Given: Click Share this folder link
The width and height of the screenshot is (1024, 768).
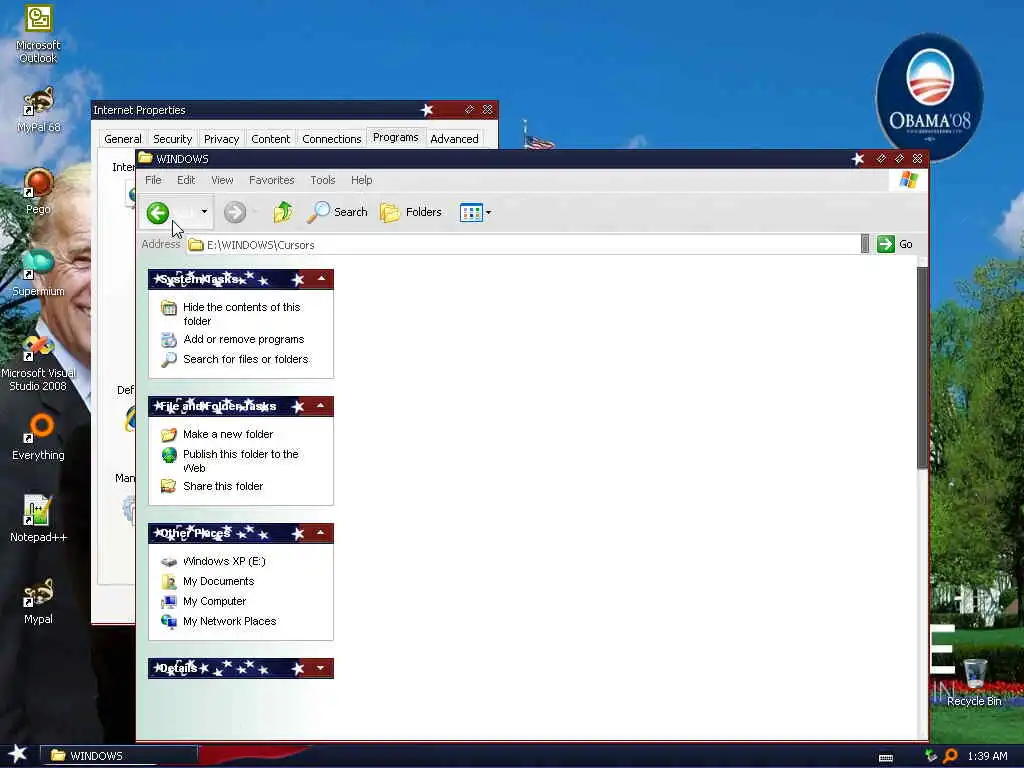Looking at the screenshot, I should tap(223, 487).
